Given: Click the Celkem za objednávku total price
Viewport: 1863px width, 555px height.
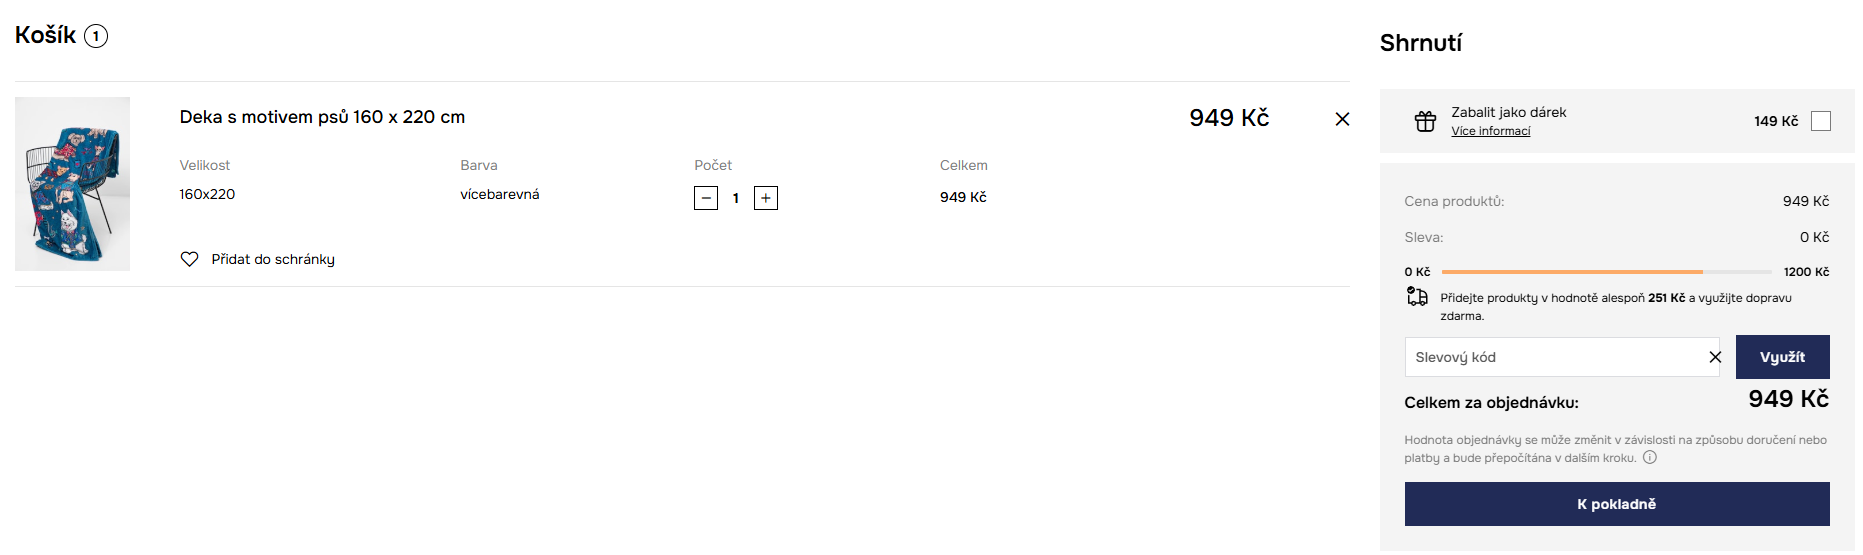Looking at the screenshot, I should tap(1788, 399).
